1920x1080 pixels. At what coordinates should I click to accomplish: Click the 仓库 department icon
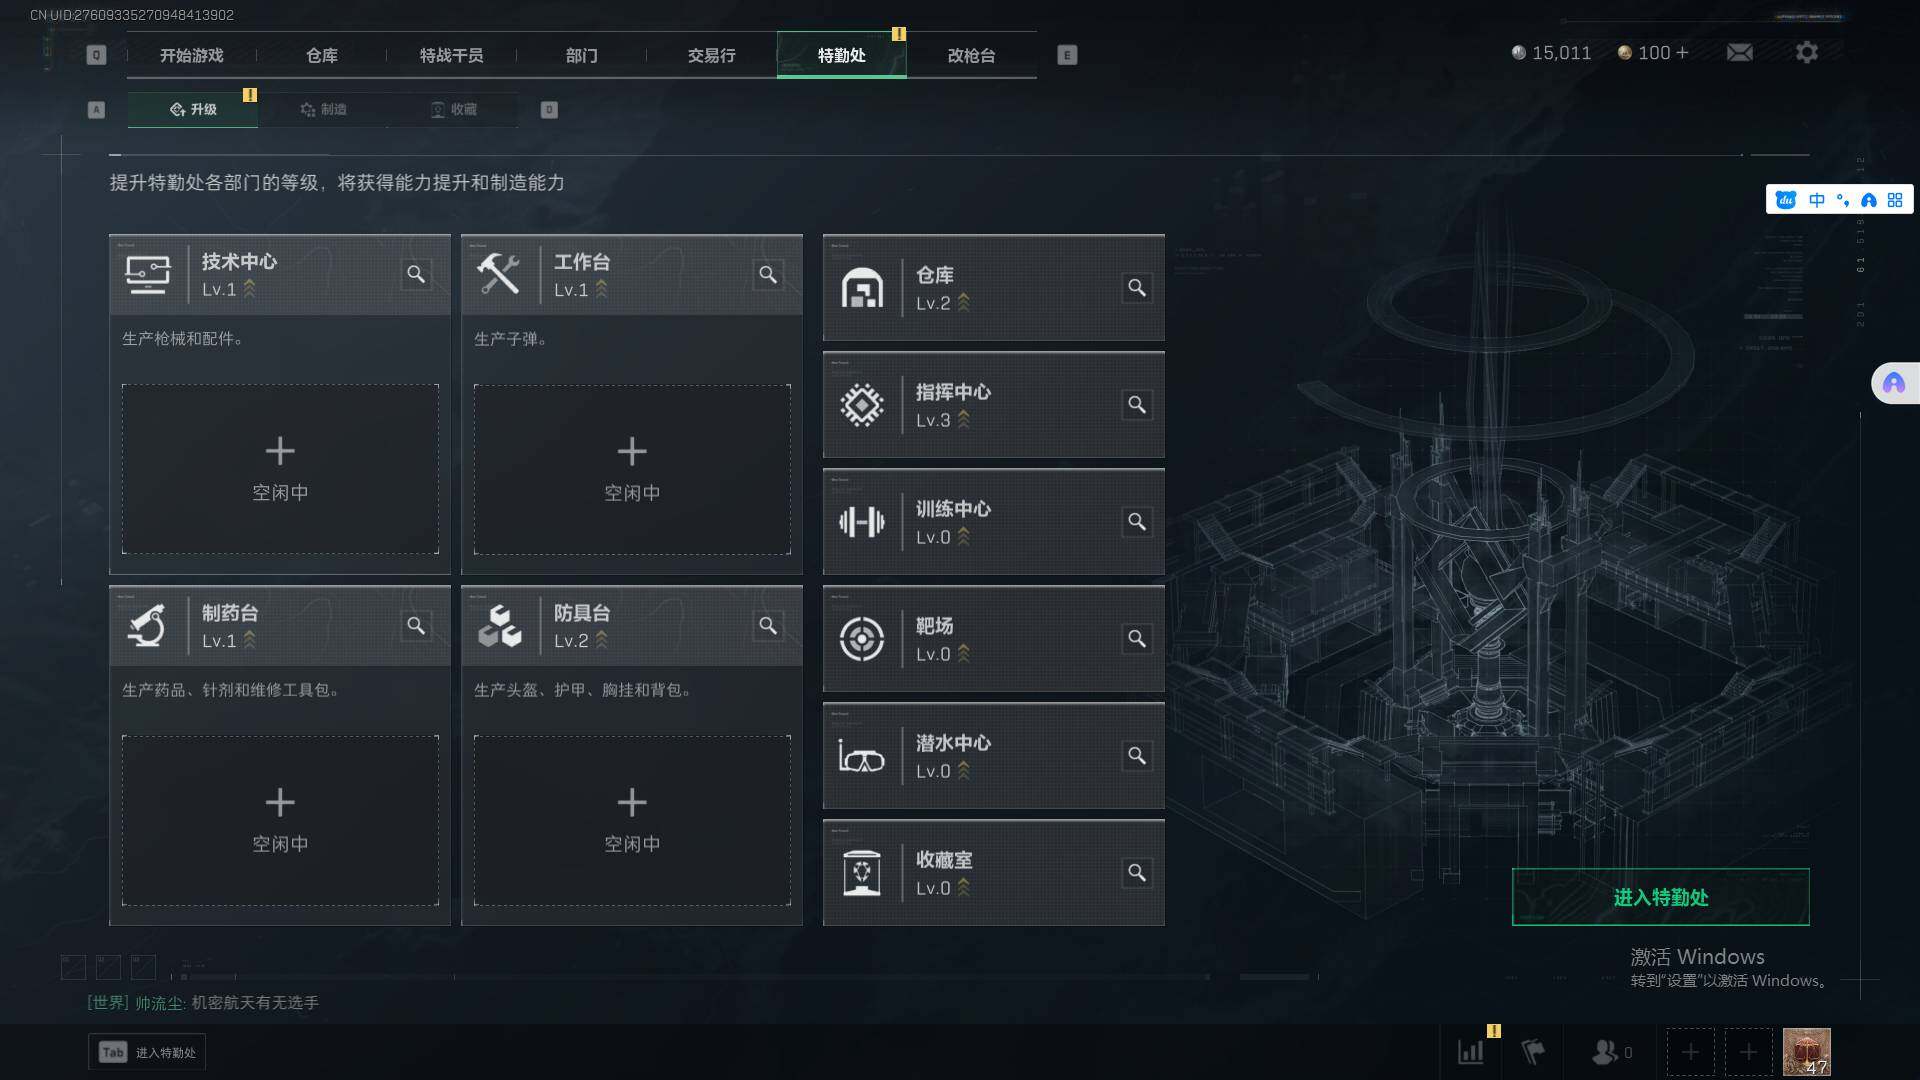(862, 288)
